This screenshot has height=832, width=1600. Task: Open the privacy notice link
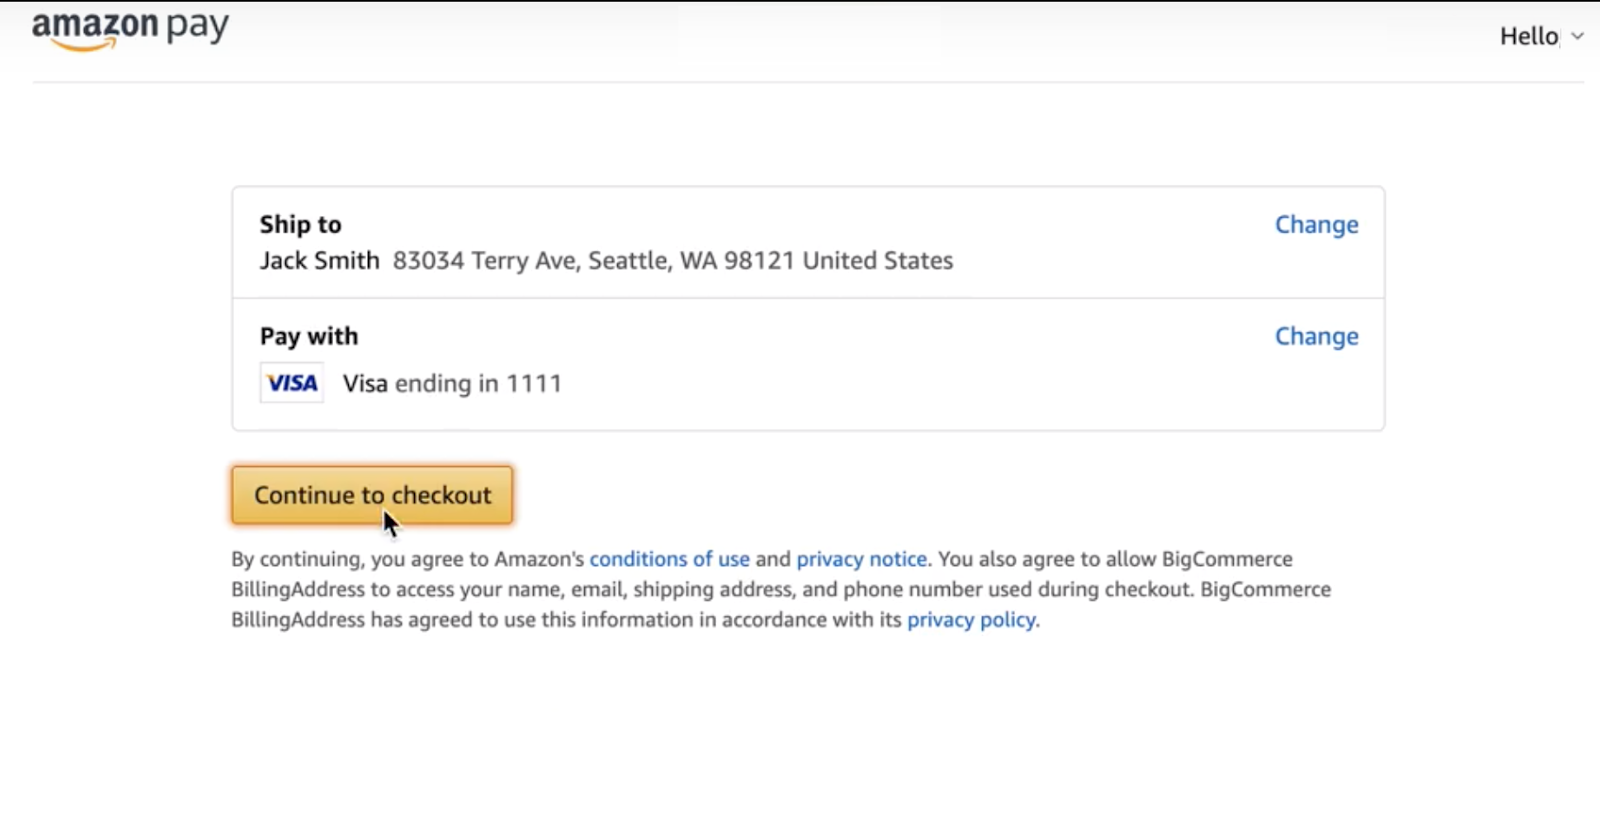(861, 559)
